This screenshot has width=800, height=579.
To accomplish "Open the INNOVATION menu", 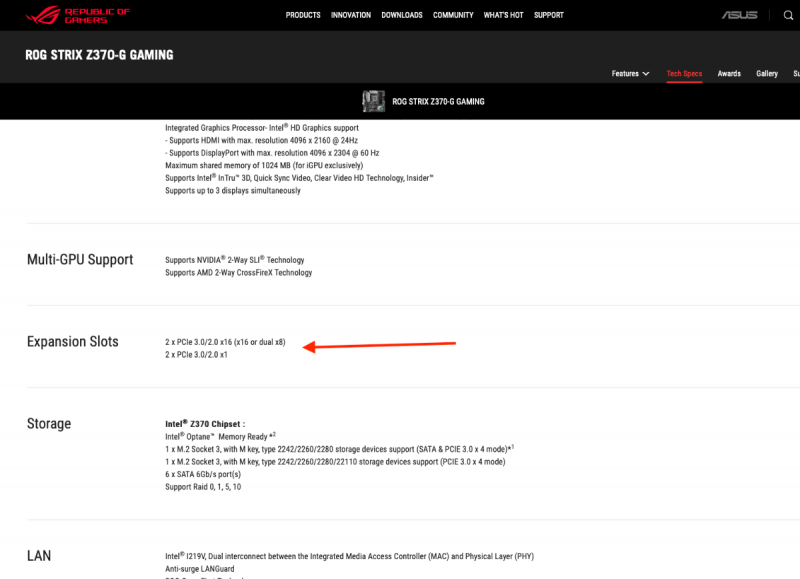I will (351, 15).
